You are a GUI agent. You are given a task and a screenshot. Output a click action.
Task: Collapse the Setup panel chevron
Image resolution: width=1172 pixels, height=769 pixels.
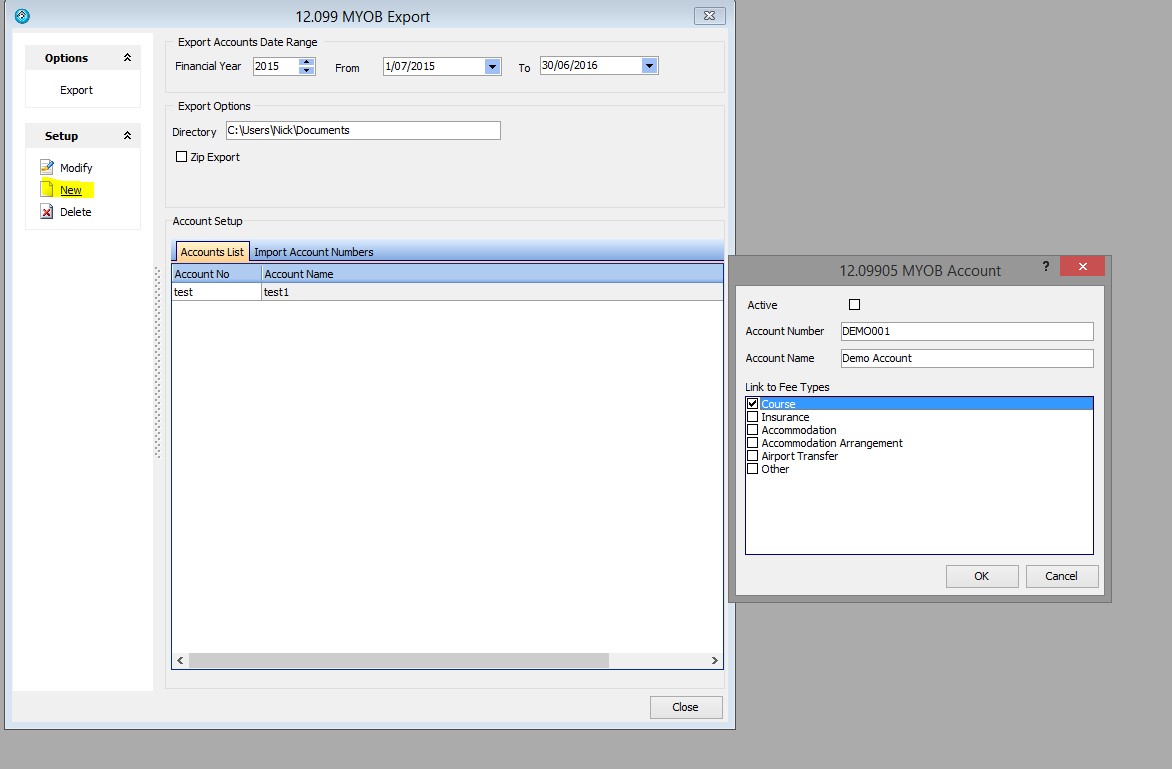(127, 136)
